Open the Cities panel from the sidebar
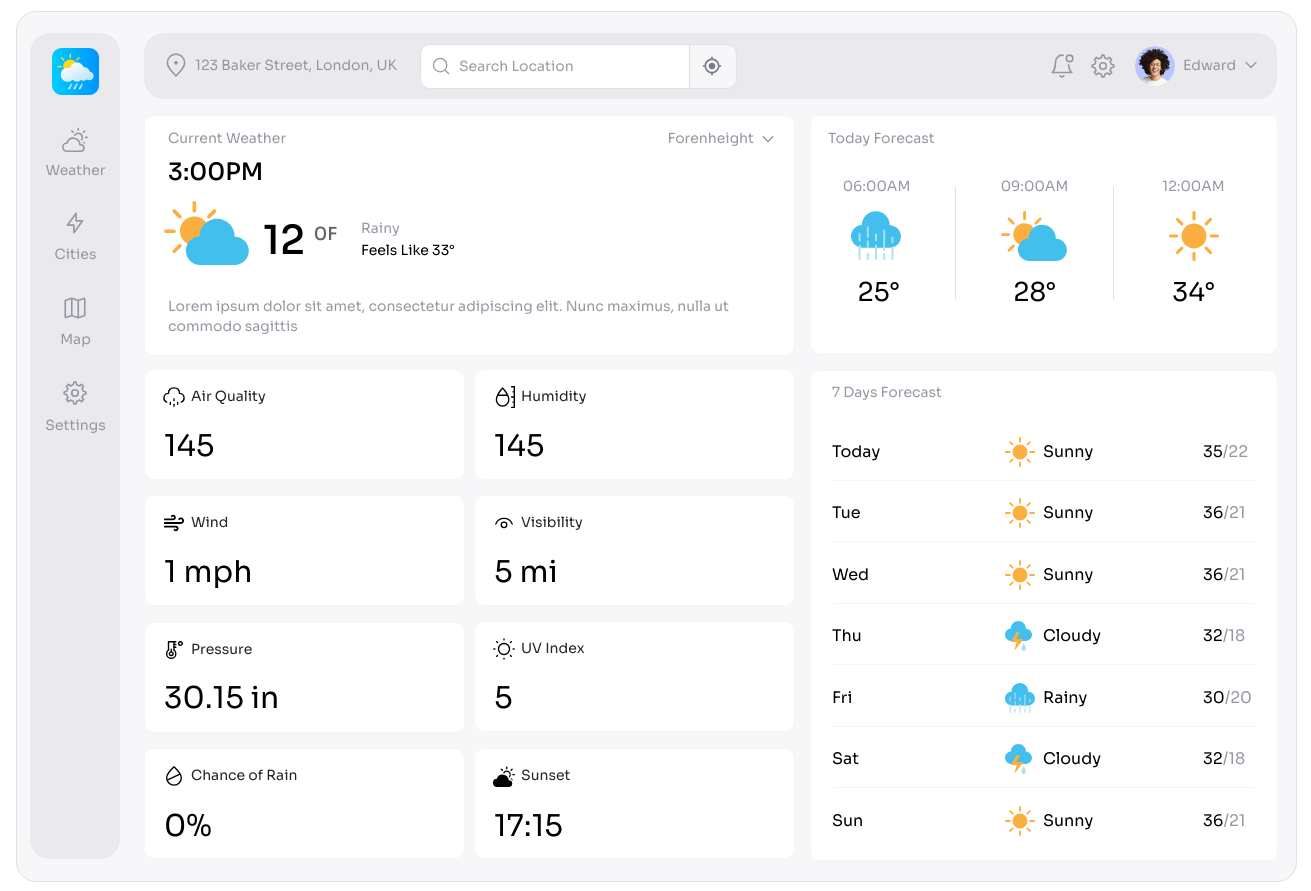1311x891 pixels. click(x=74, y=236)
